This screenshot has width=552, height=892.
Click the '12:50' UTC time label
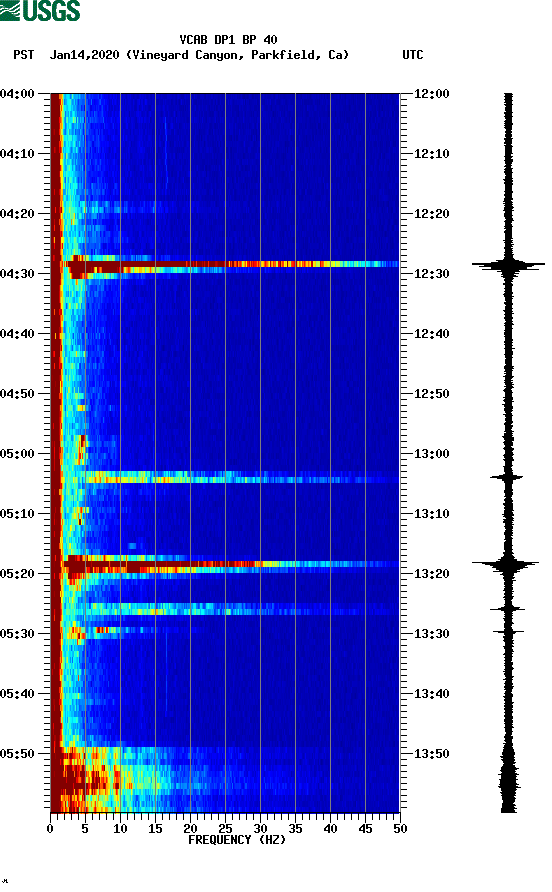[x=431, y=394]
